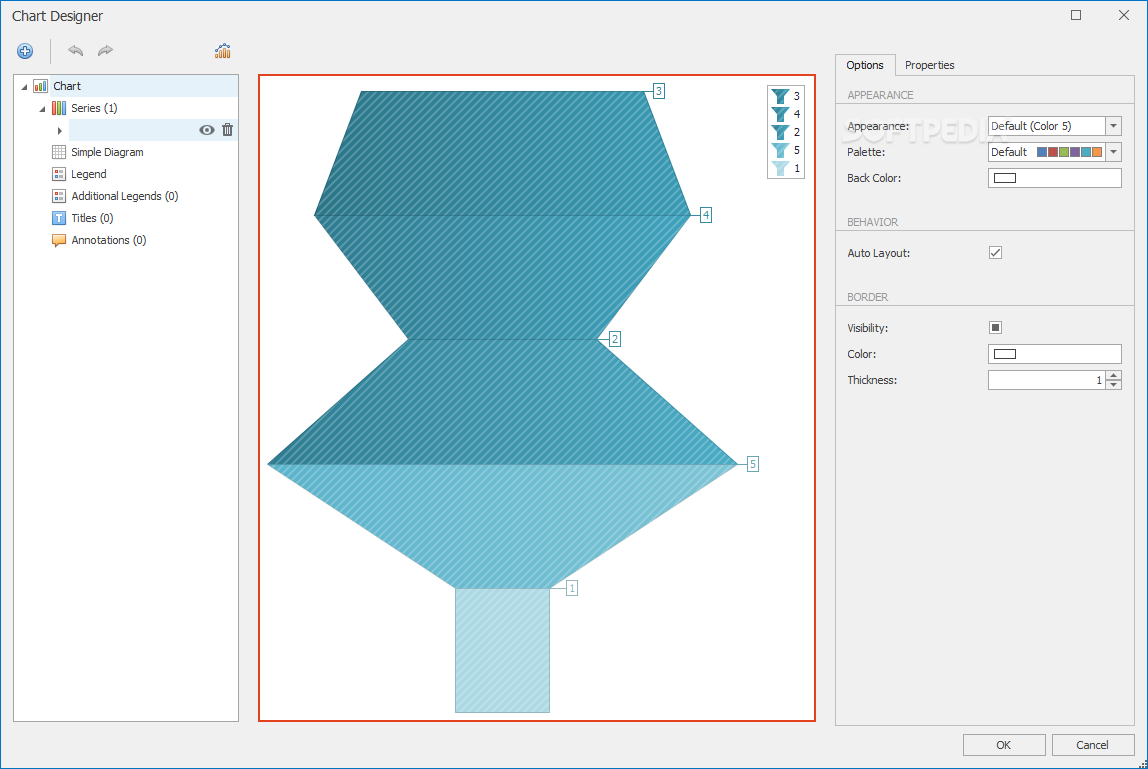Switch to the Properties tab

929,65
